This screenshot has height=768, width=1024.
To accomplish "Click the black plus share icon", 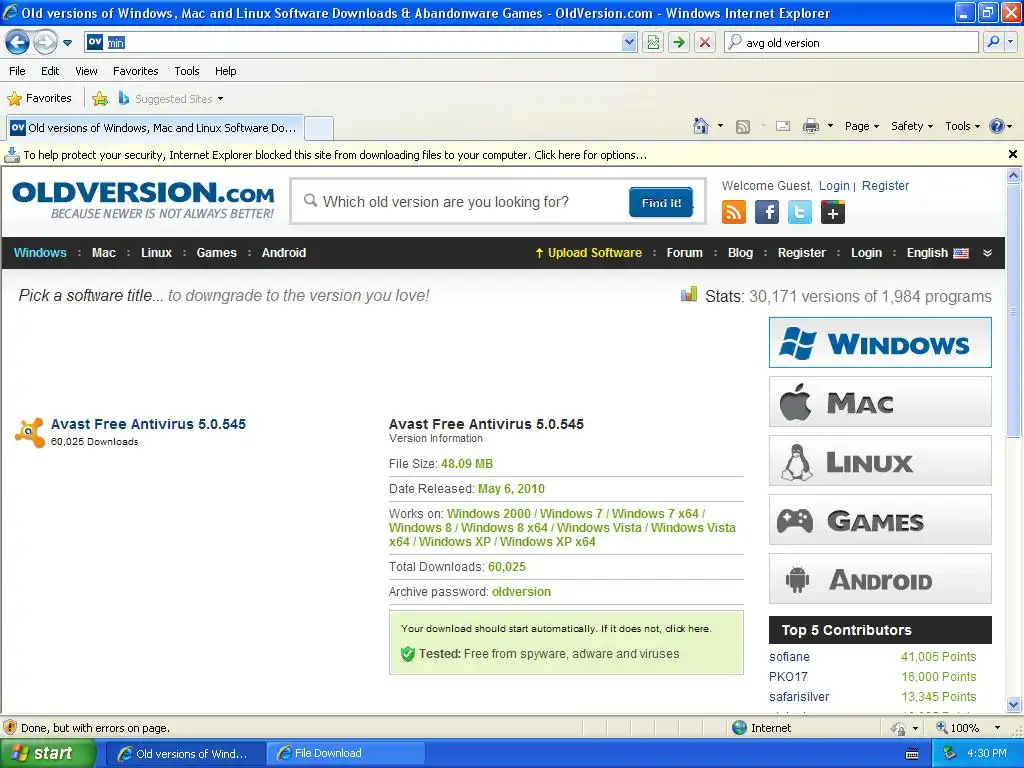I will pos(833,212).
